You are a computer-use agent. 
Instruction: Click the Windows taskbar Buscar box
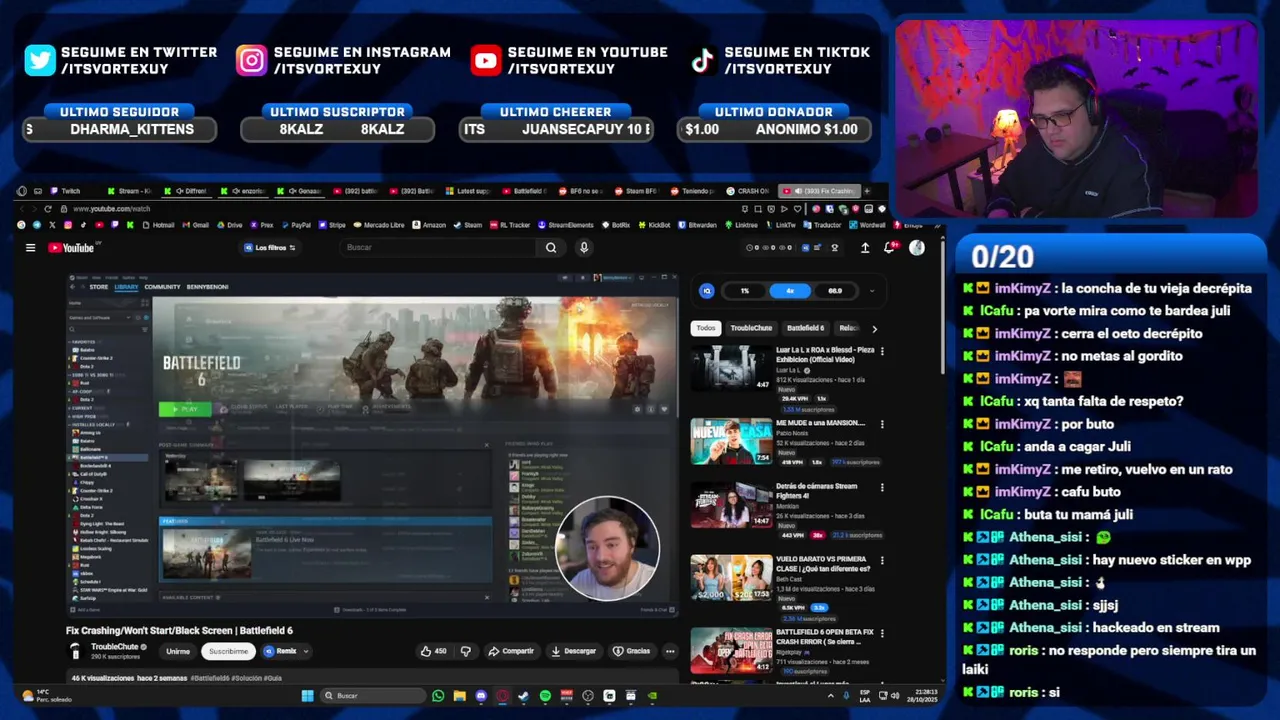click(372, 696)
